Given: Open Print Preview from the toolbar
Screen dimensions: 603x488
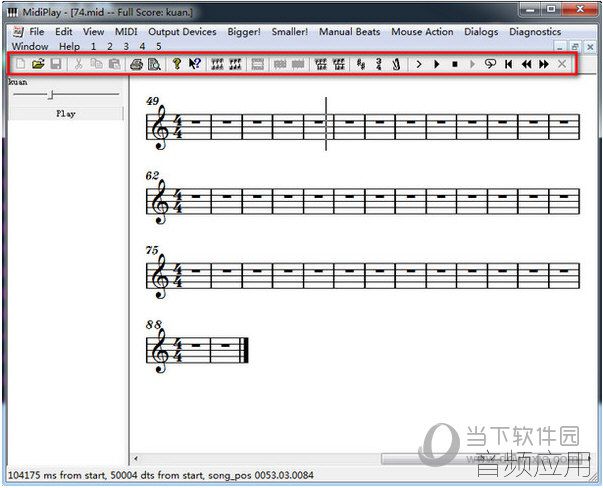Looking at the screenshot, I should point(154,64).
